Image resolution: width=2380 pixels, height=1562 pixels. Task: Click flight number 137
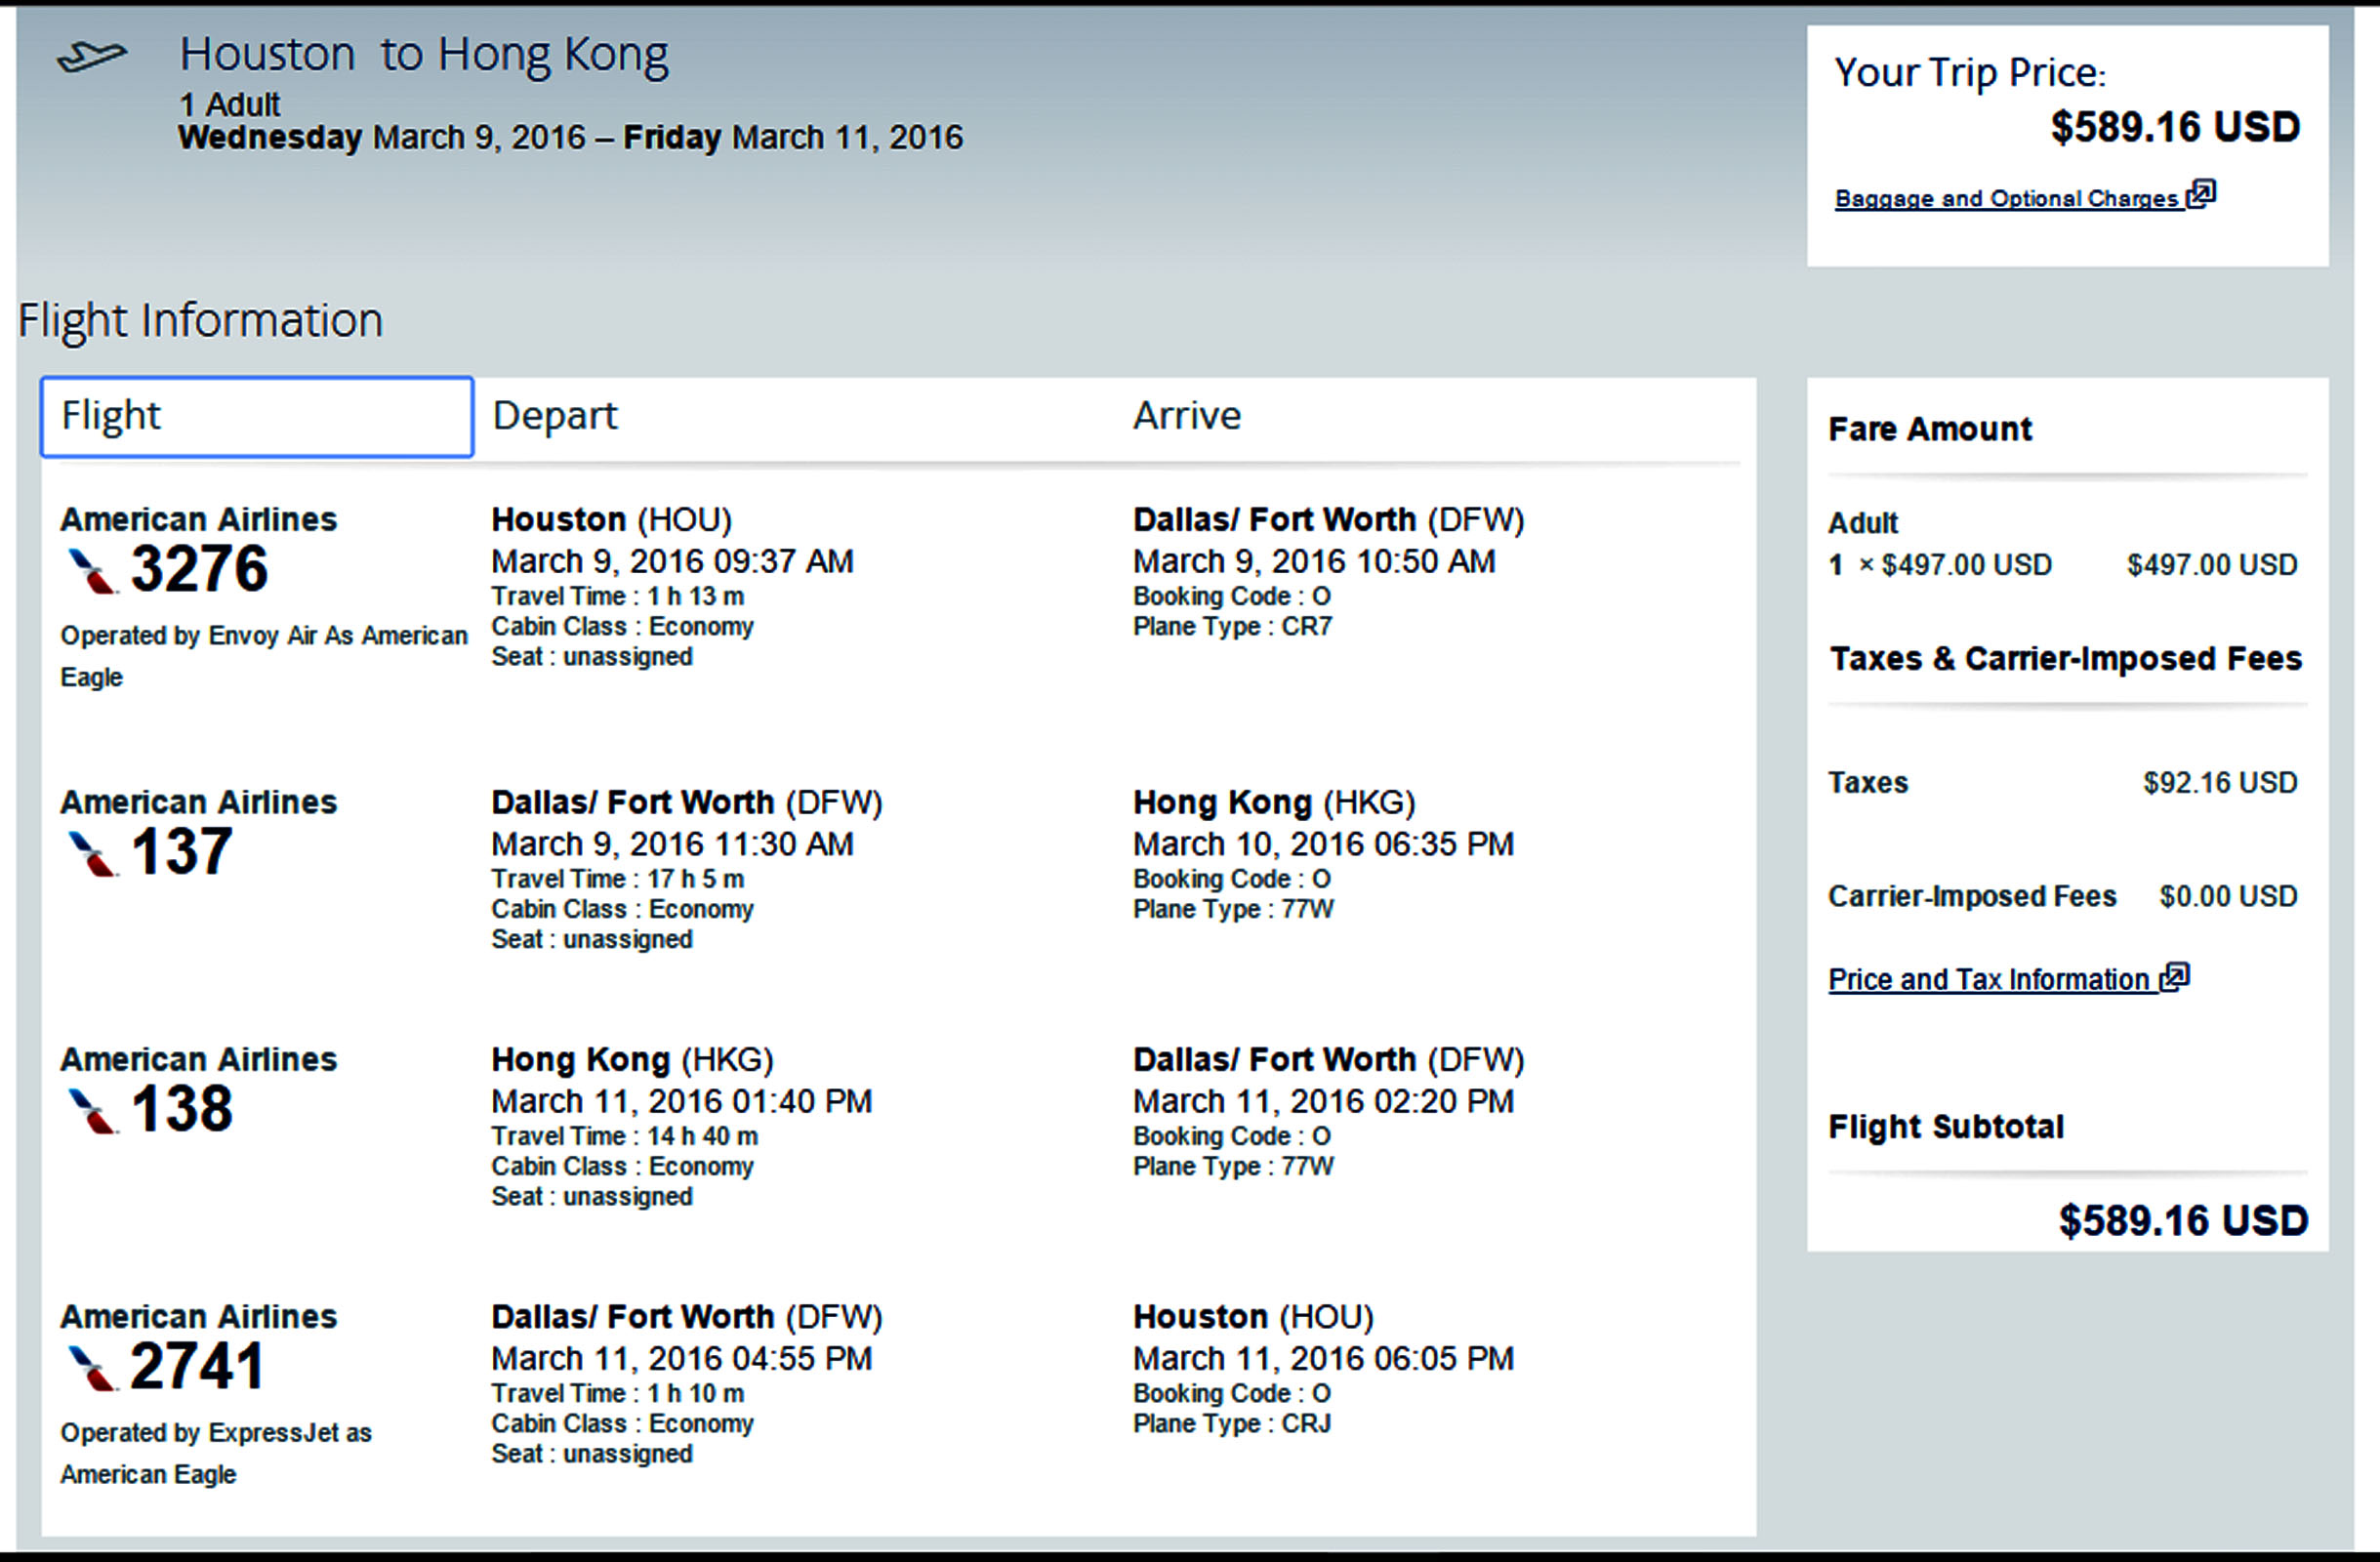pyautogui.click(x=182, y=853)
